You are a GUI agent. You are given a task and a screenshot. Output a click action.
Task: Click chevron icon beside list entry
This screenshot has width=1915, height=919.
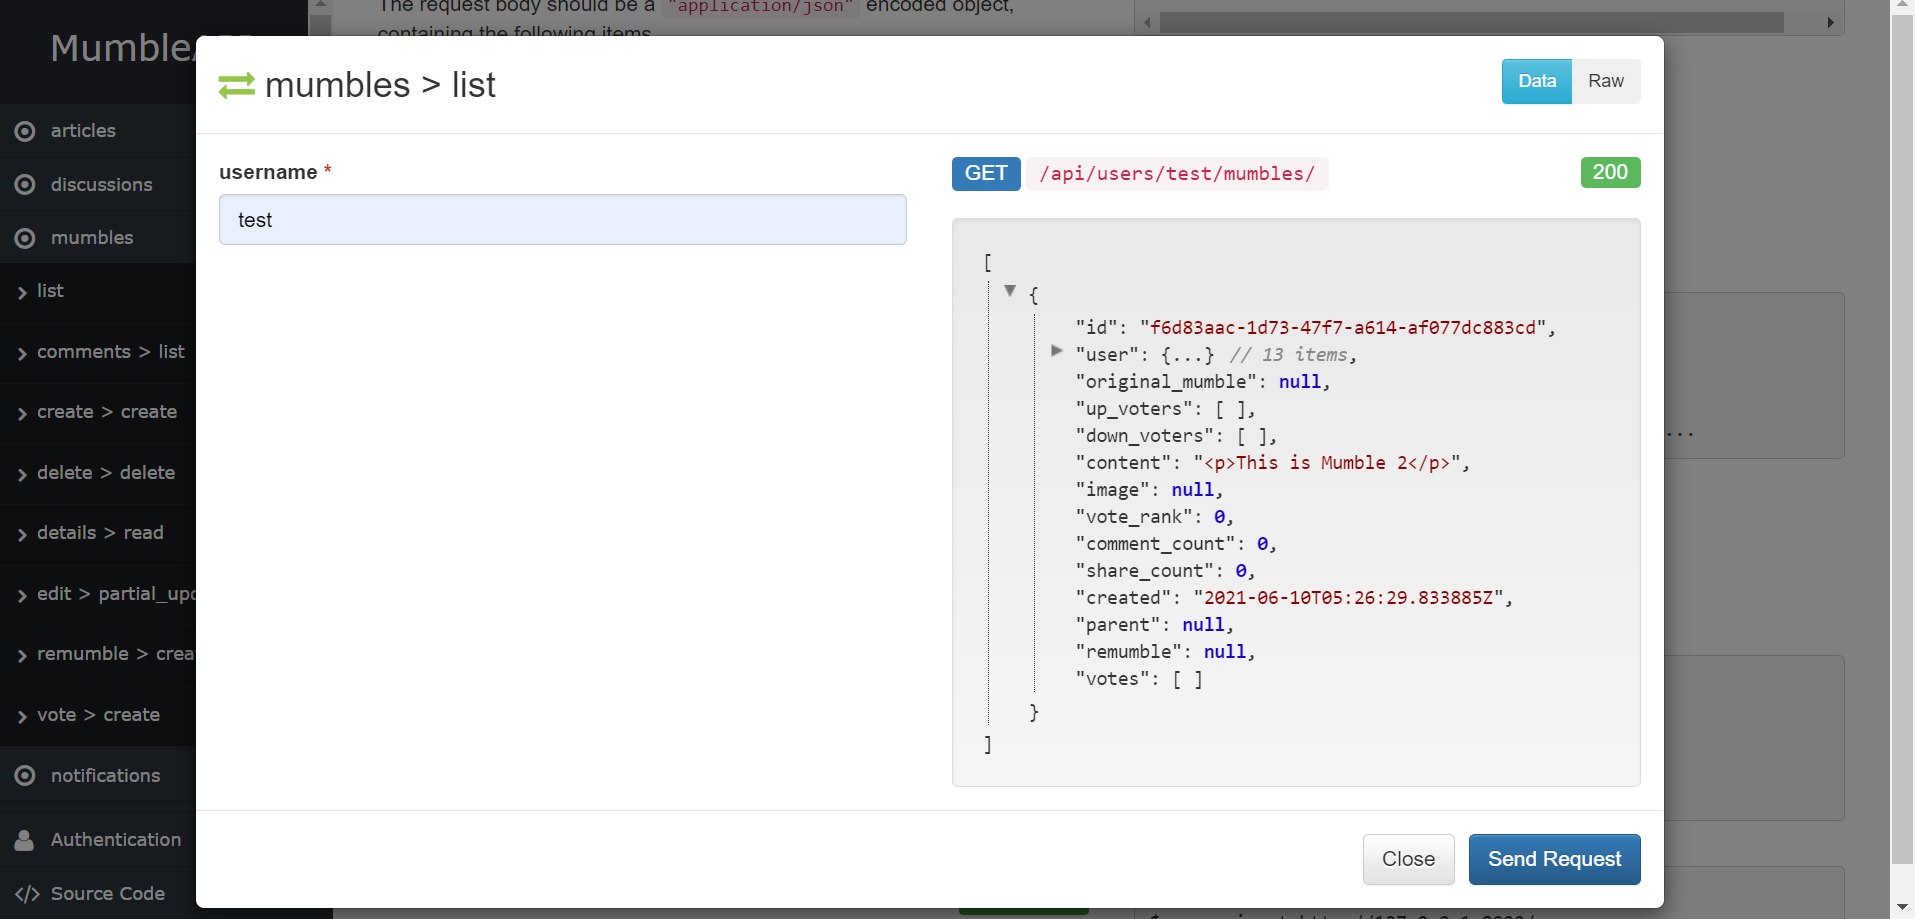pos(22,293)
